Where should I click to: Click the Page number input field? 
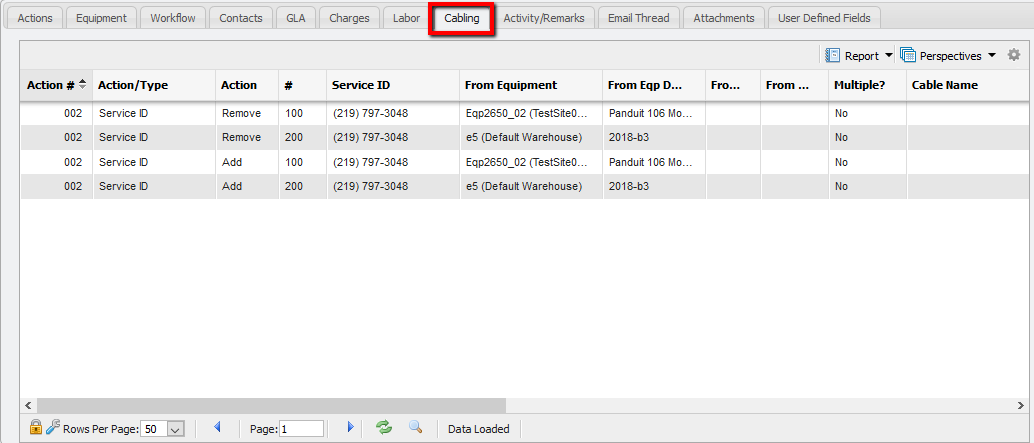point(301,429)
